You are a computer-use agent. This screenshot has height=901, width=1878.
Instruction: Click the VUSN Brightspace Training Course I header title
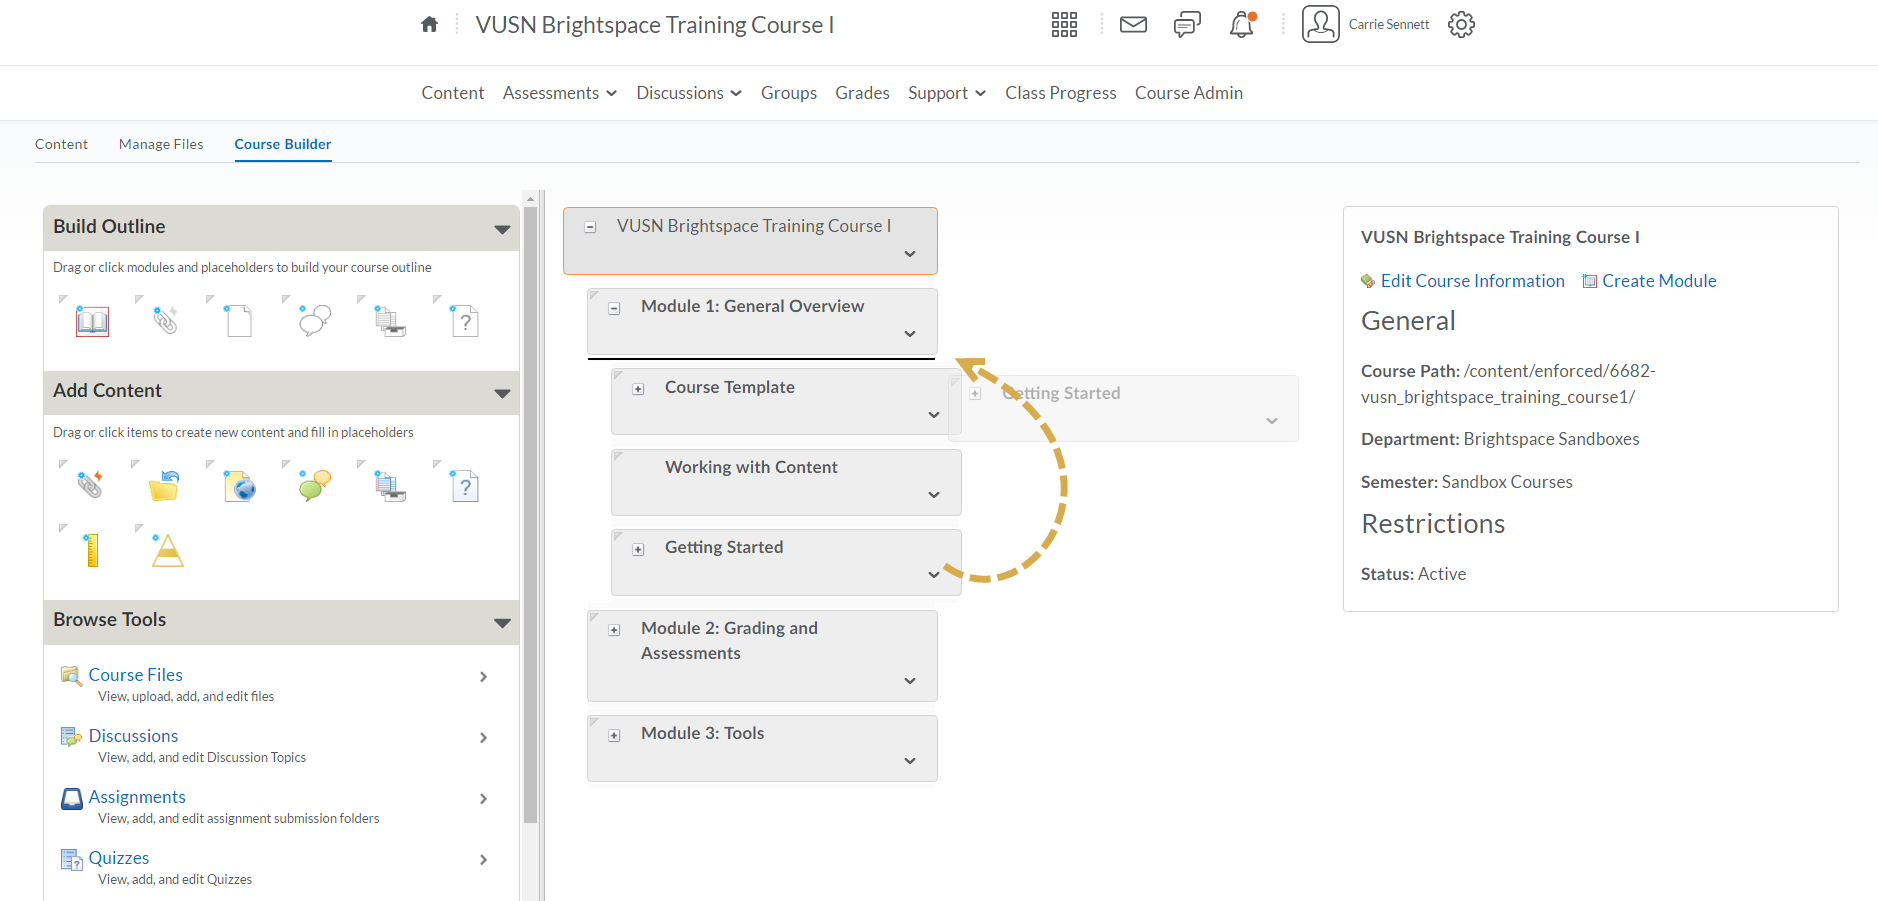655,25
